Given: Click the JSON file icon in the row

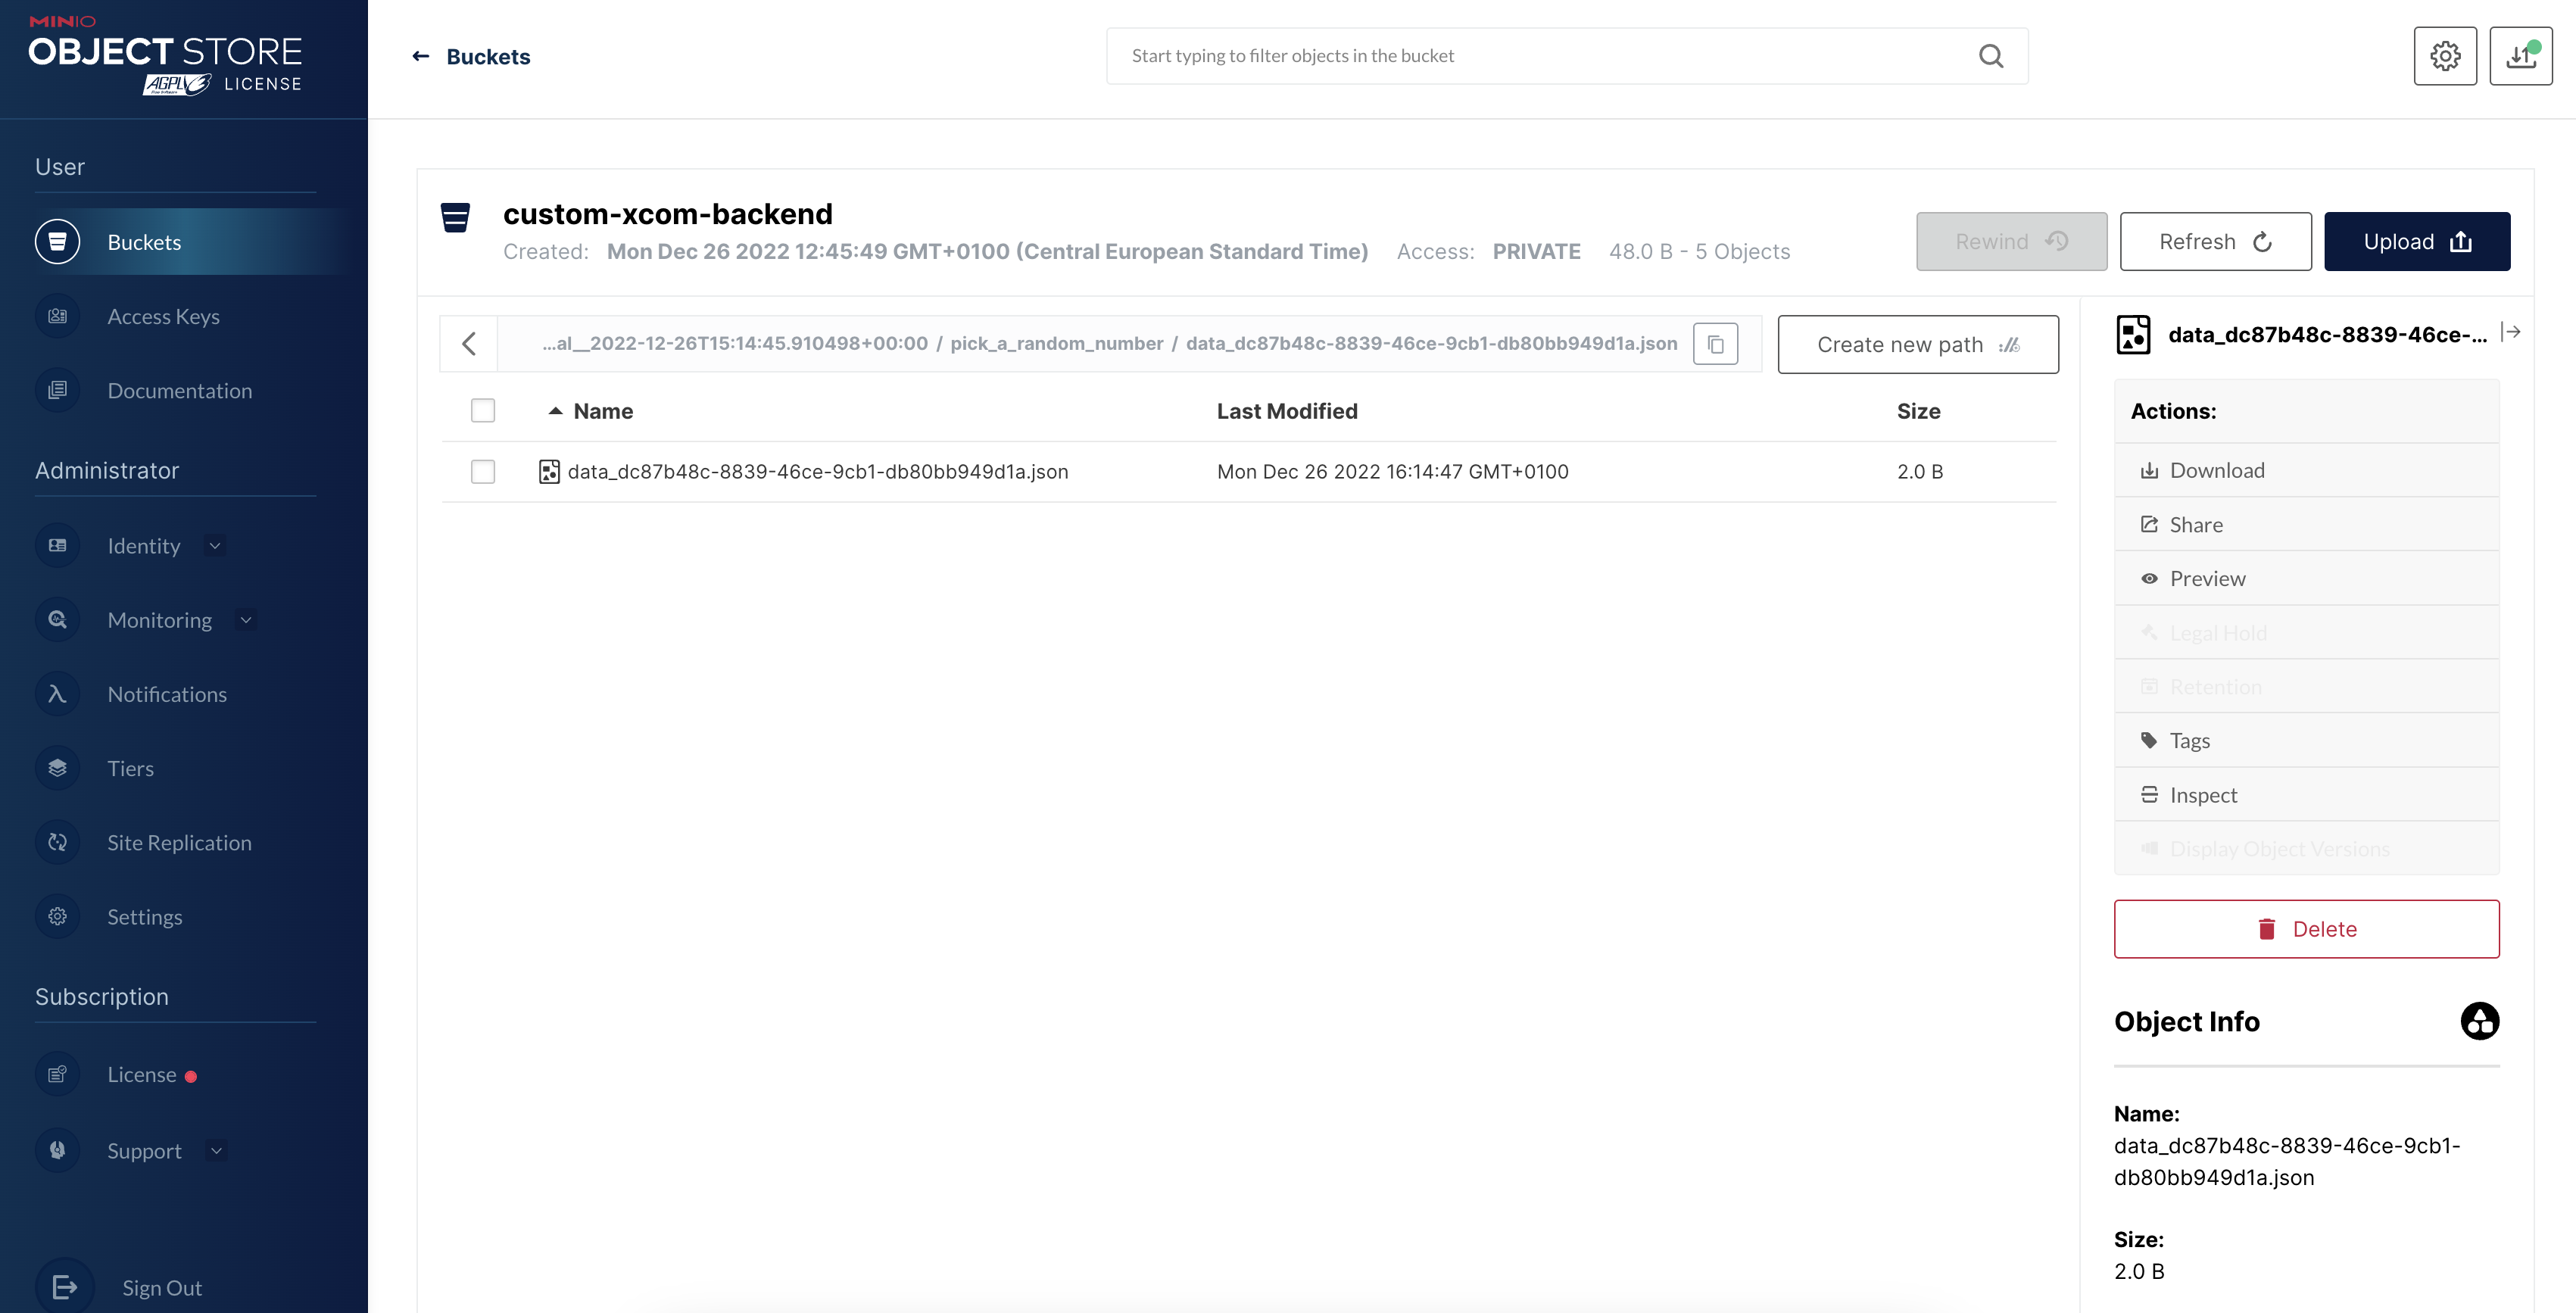Looking at the screenshot, I should (549, 472).
